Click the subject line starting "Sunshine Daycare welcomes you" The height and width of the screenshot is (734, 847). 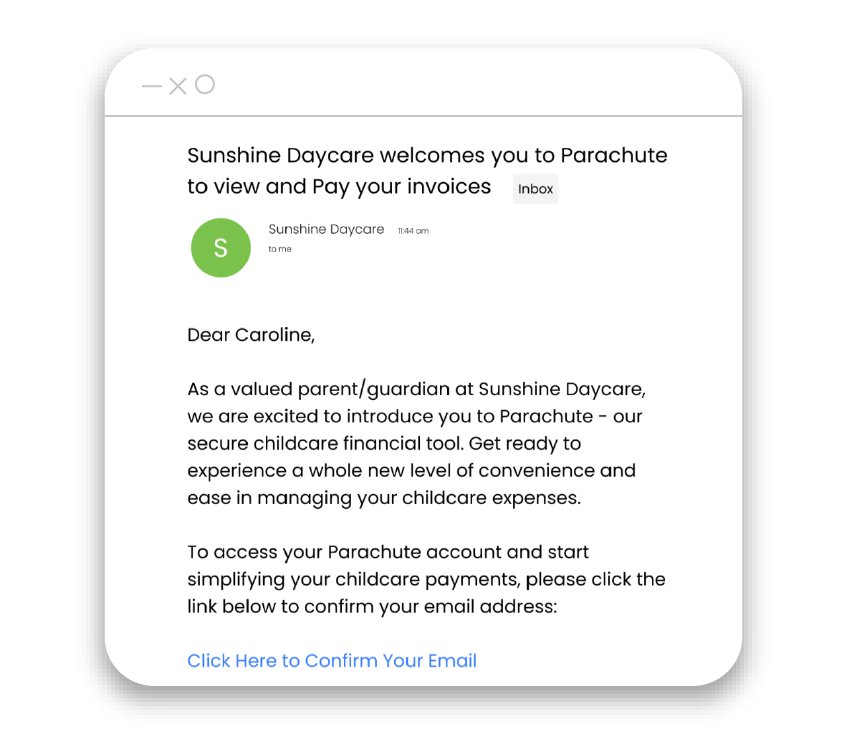tap(427, 156)
